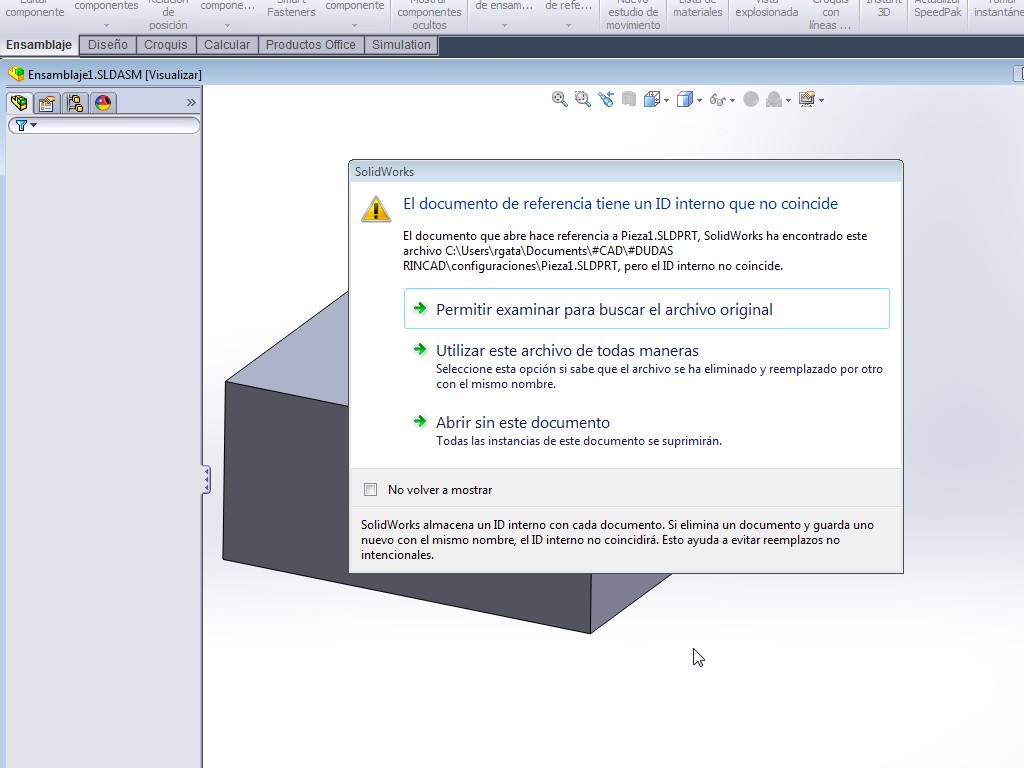Click the View Orientation cube icon
Image resolution: width=1024 pixels, height=768 pixels.
[x=652, y=99]
